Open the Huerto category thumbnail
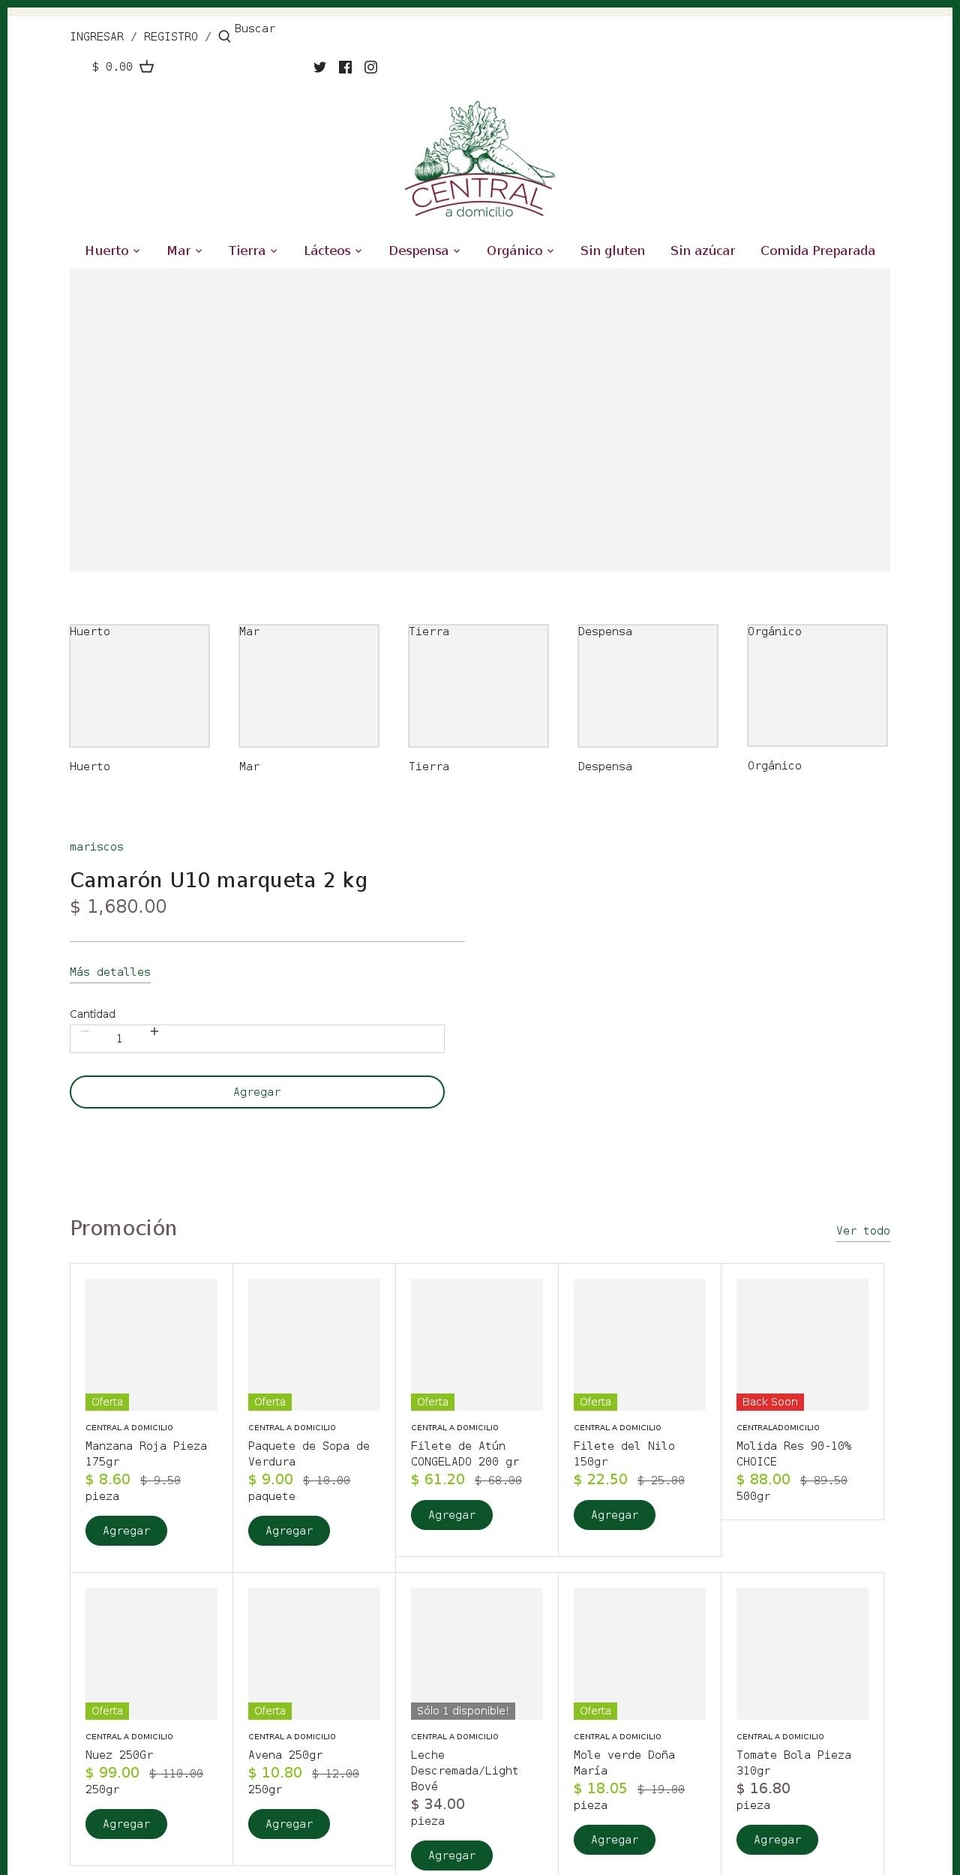Screen dimensions: 960x1875 tap(139, 686)
